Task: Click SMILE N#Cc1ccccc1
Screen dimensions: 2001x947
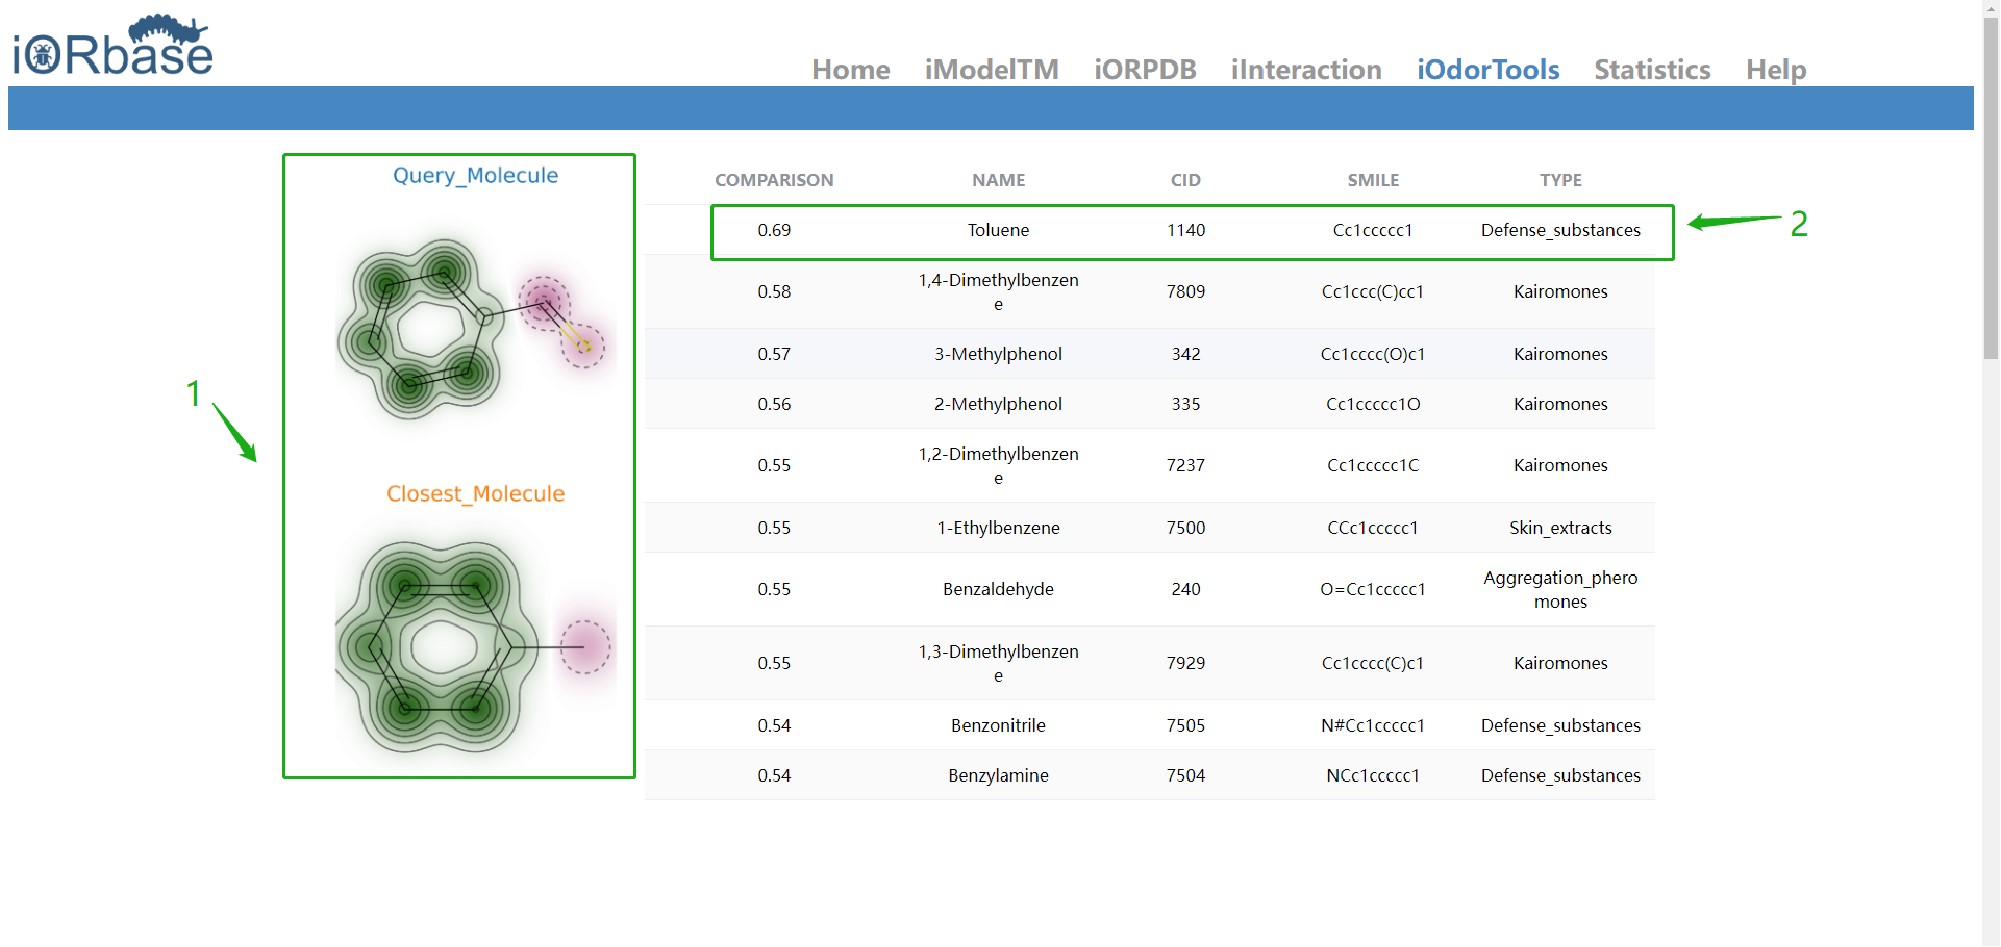Action: tap(1373, 725)
